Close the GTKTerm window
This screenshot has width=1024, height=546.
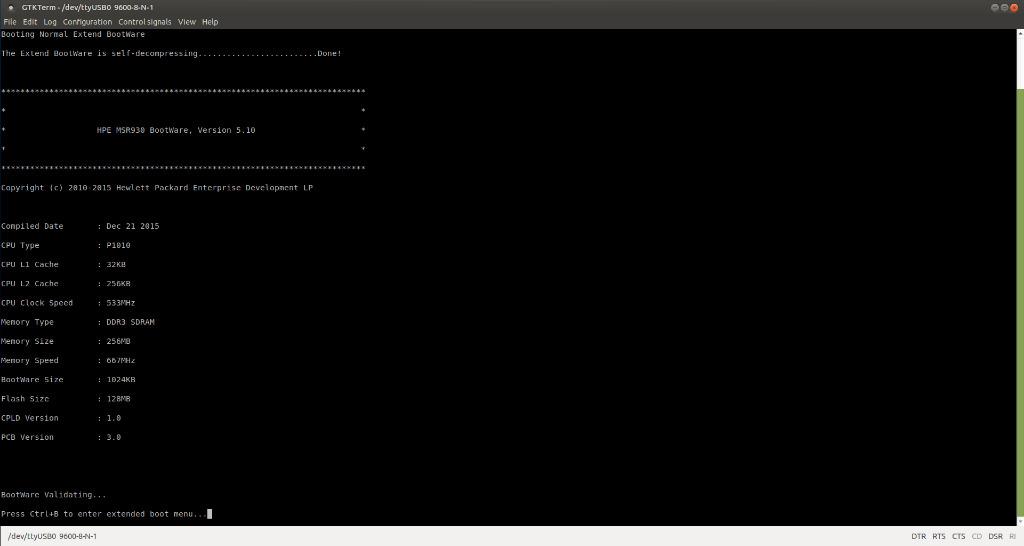tap(1014, 7)
